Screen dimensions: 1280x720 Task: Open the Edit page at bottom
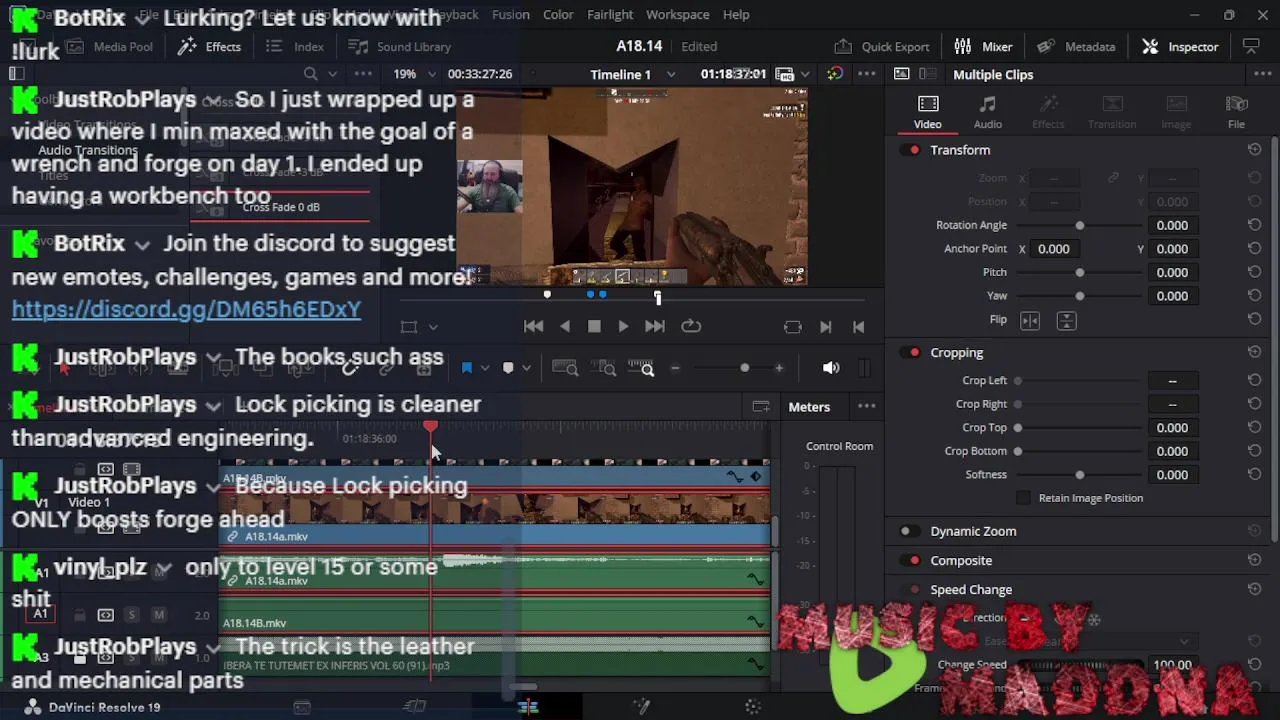coord(528,707)
